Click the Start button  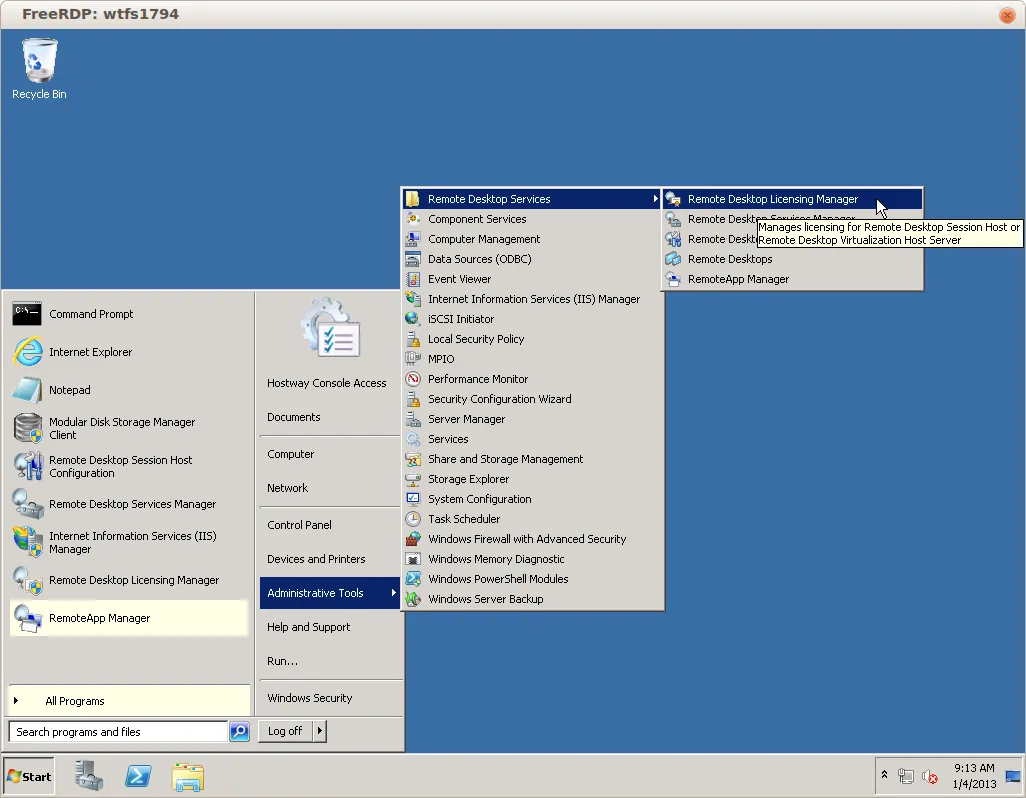click(29, 776)
